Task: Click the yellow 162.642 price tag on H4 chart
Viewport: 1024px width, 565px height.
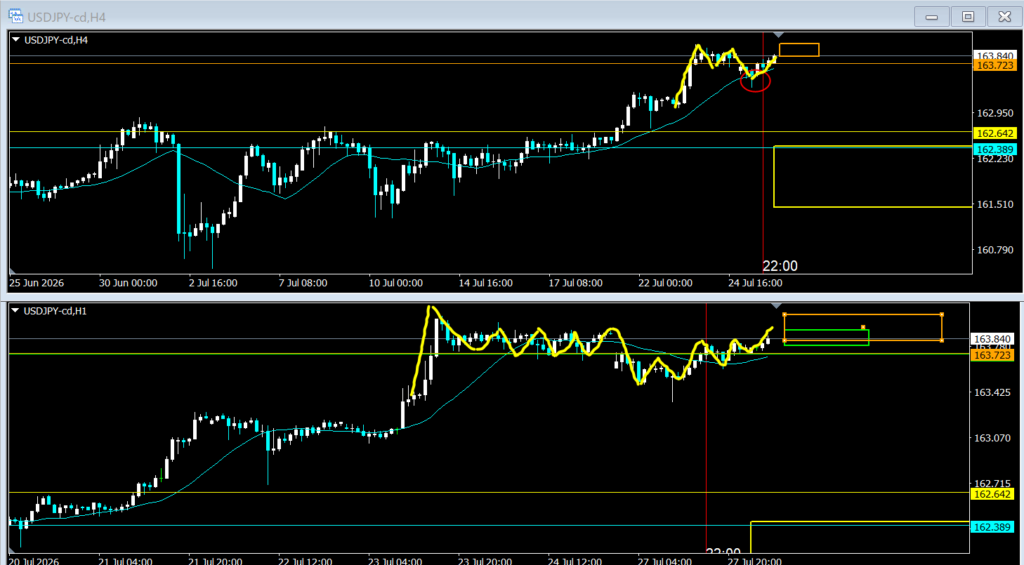Action: point(994,133)
